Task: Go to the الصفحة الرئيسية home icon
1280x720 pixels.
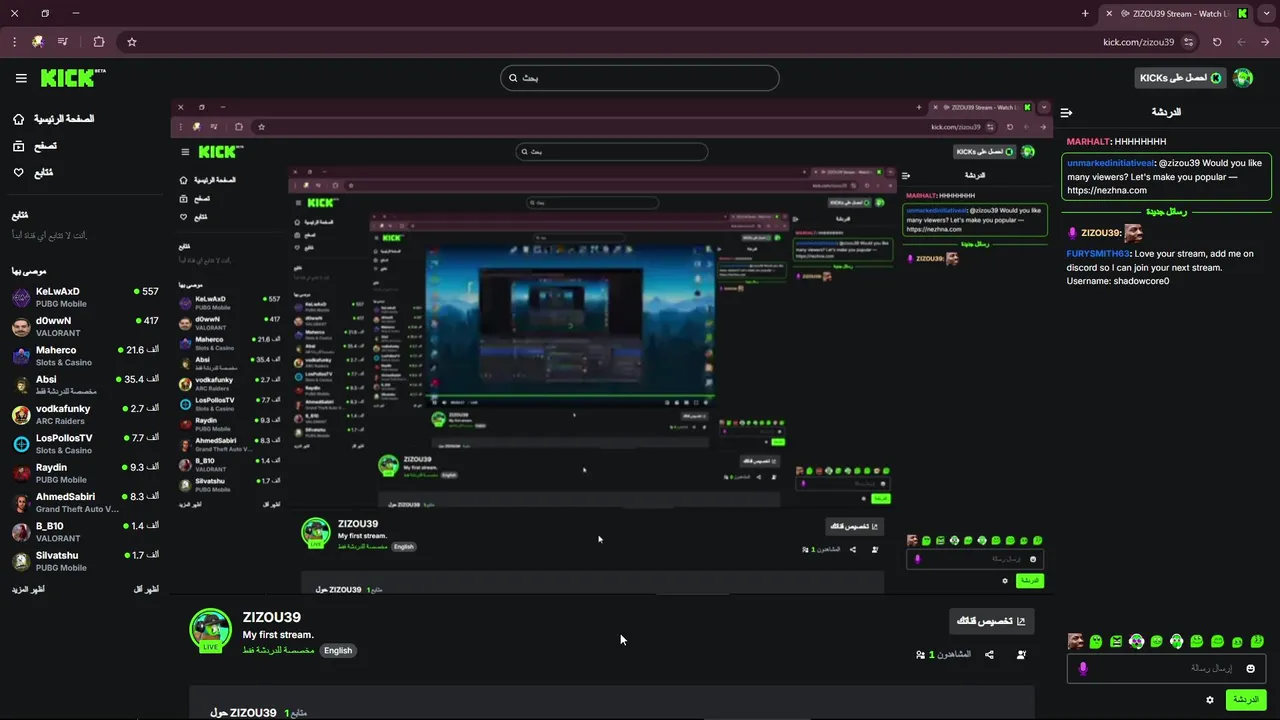Action: [19, 119]
